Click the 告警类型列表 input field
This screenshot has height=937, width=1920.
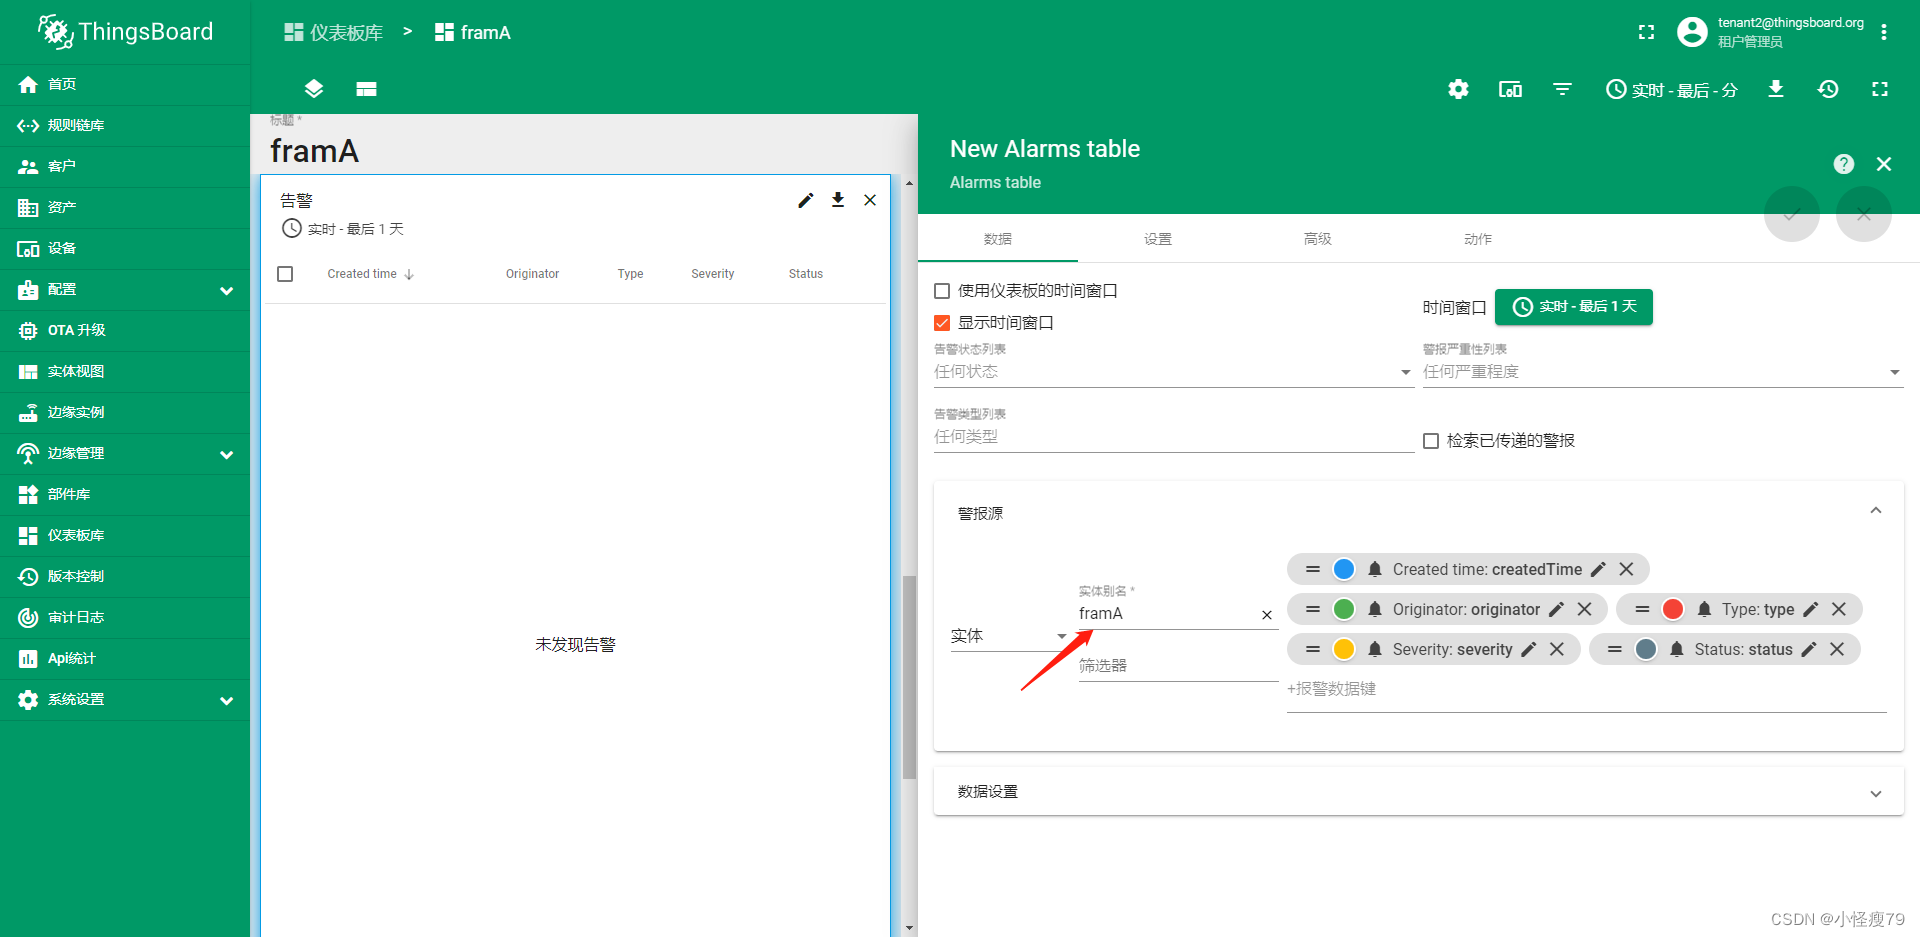(1173, 437)
